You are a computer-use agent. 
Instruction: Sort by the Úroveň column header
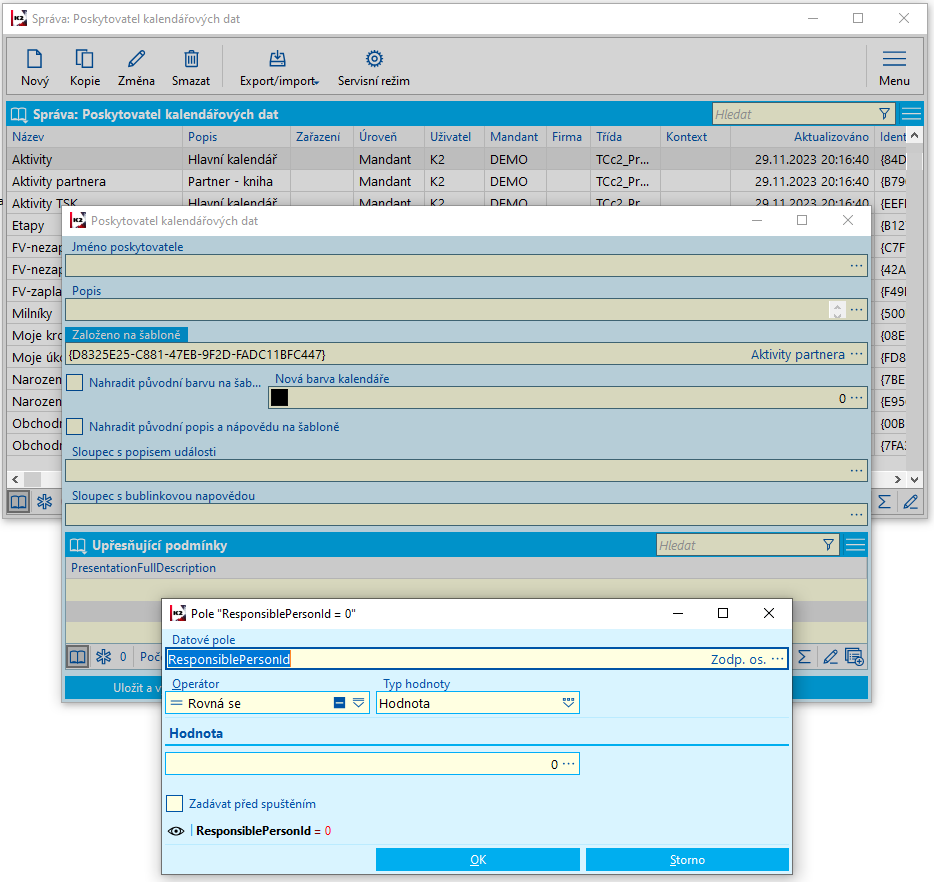coord(378,137)
